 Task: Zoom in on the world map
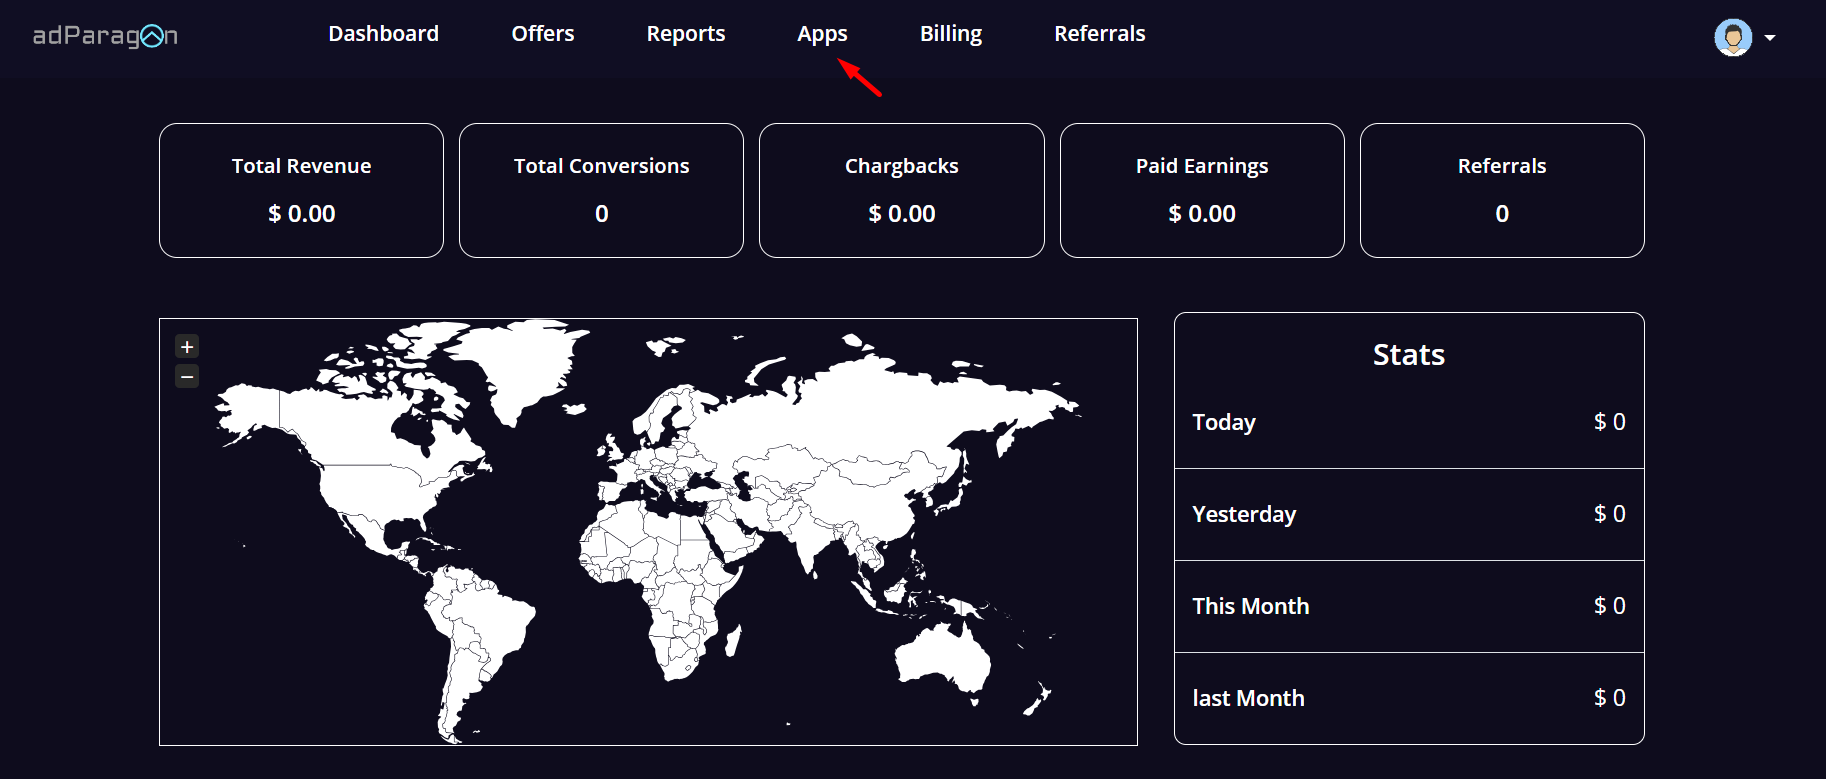tap(187, 347)
